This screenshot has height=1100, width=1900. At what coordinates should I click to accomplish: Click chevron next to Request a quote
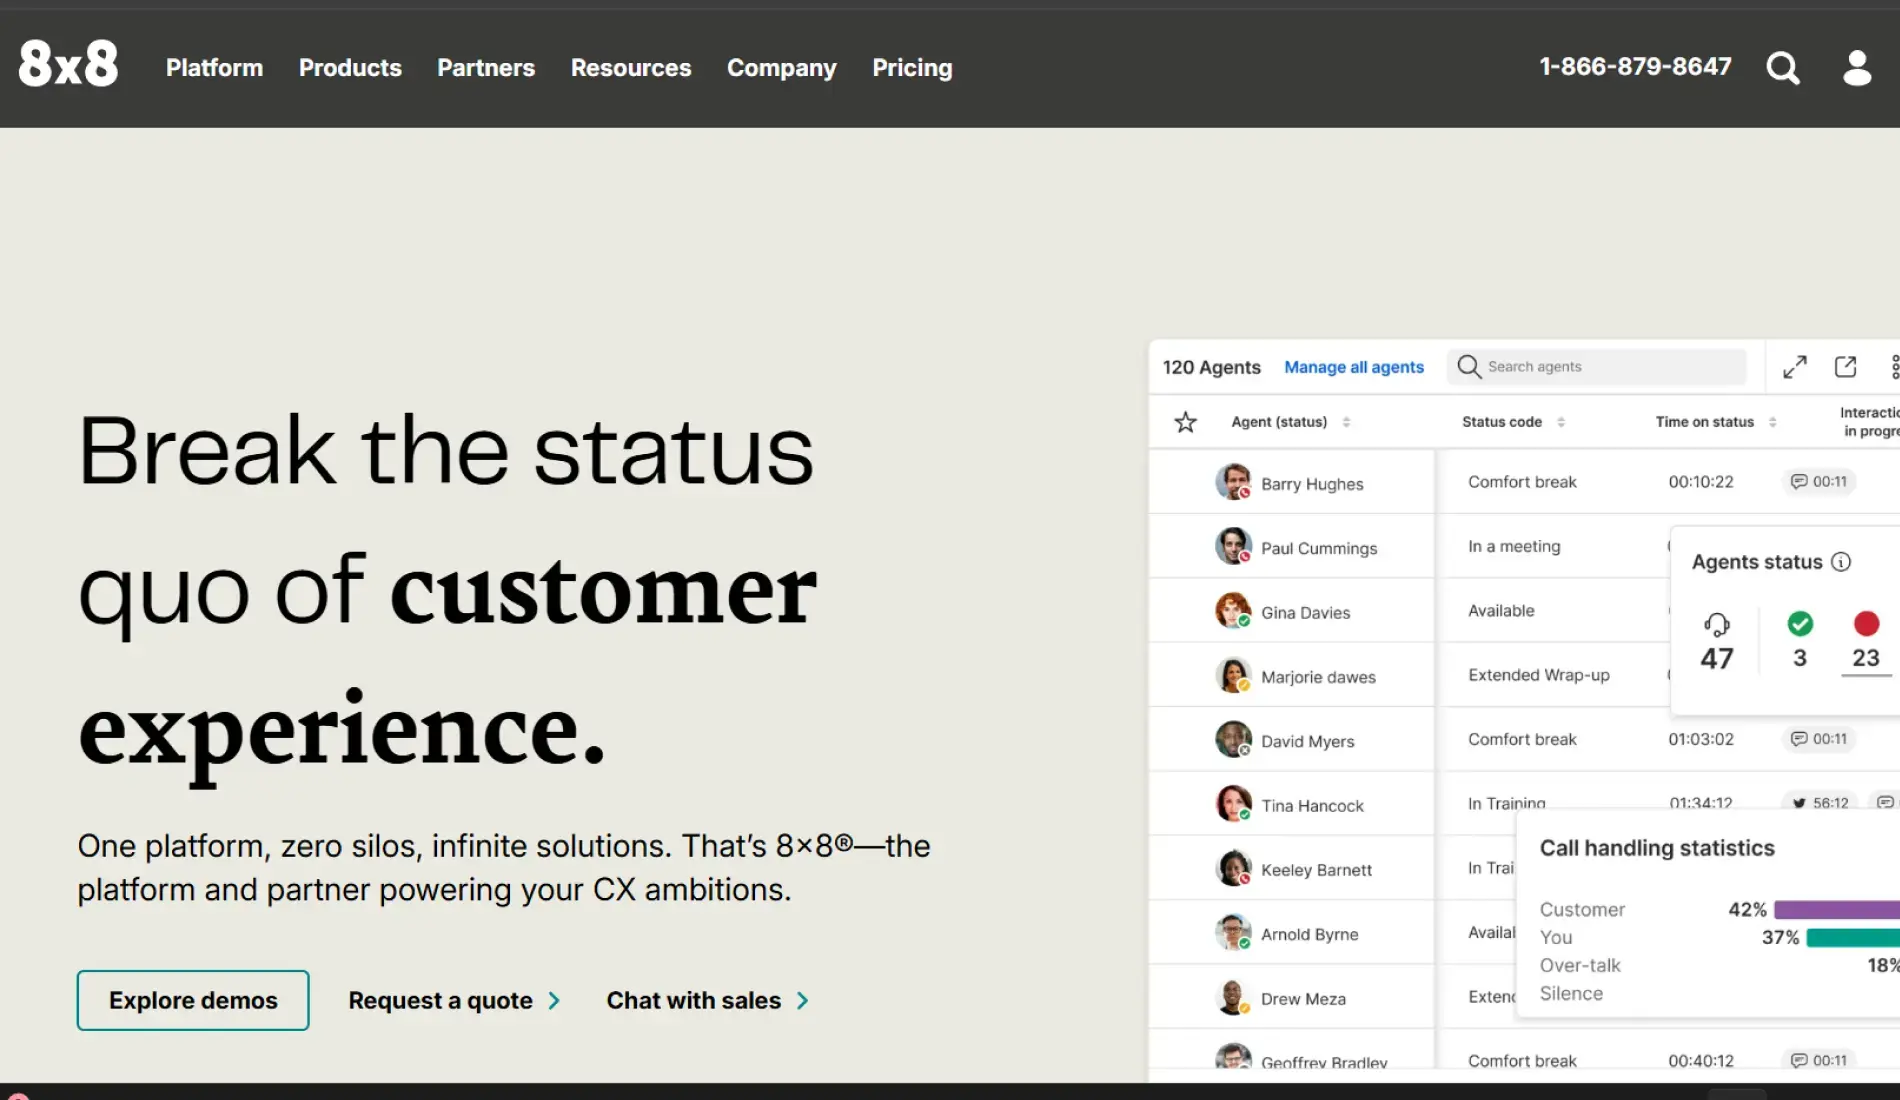point(554,1001)
